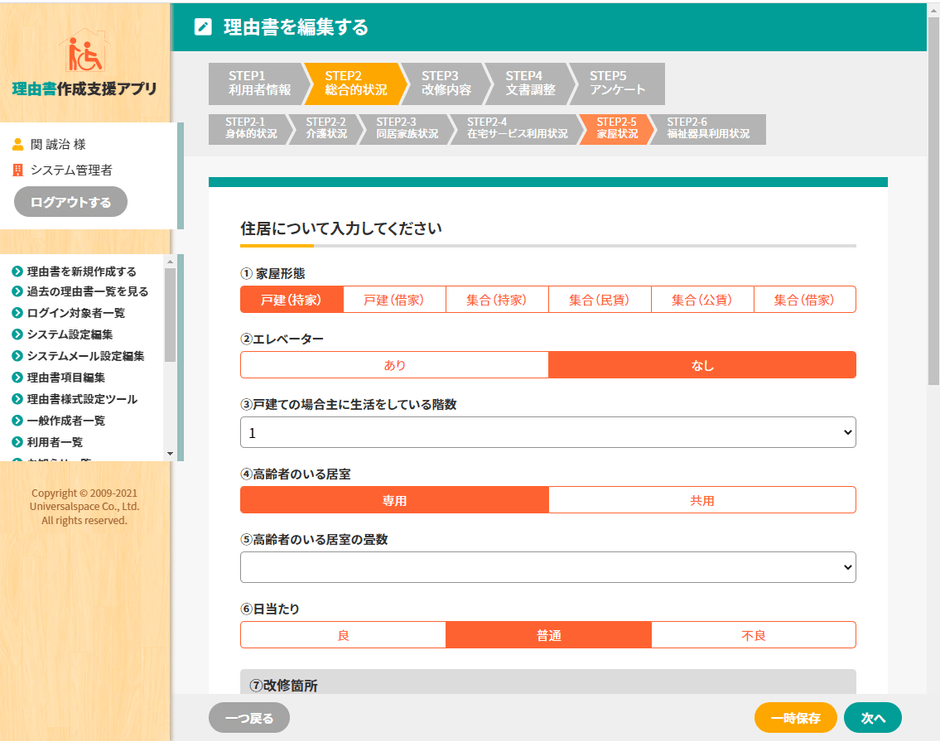Viewport: 940px width, 741px height.
Task: Click the orange user profile icon
Action: coord(17,144)
